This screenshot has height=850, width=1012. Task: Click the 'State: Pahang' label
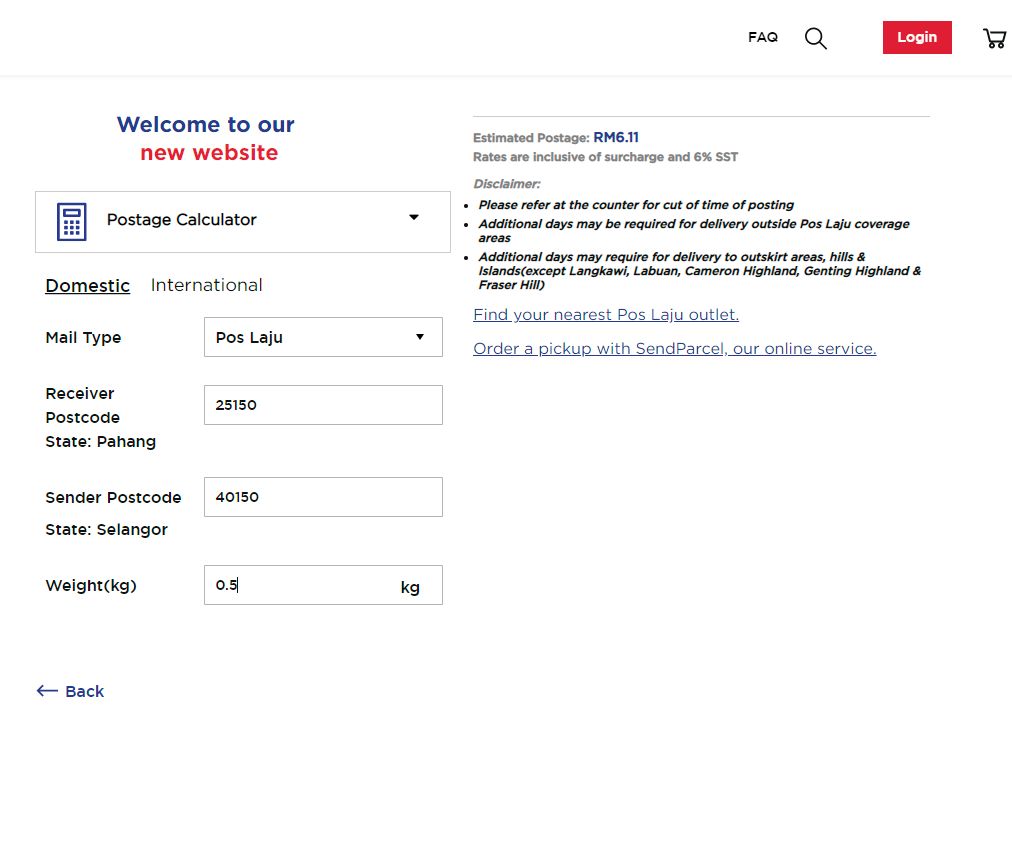click(x=101, y=441)
